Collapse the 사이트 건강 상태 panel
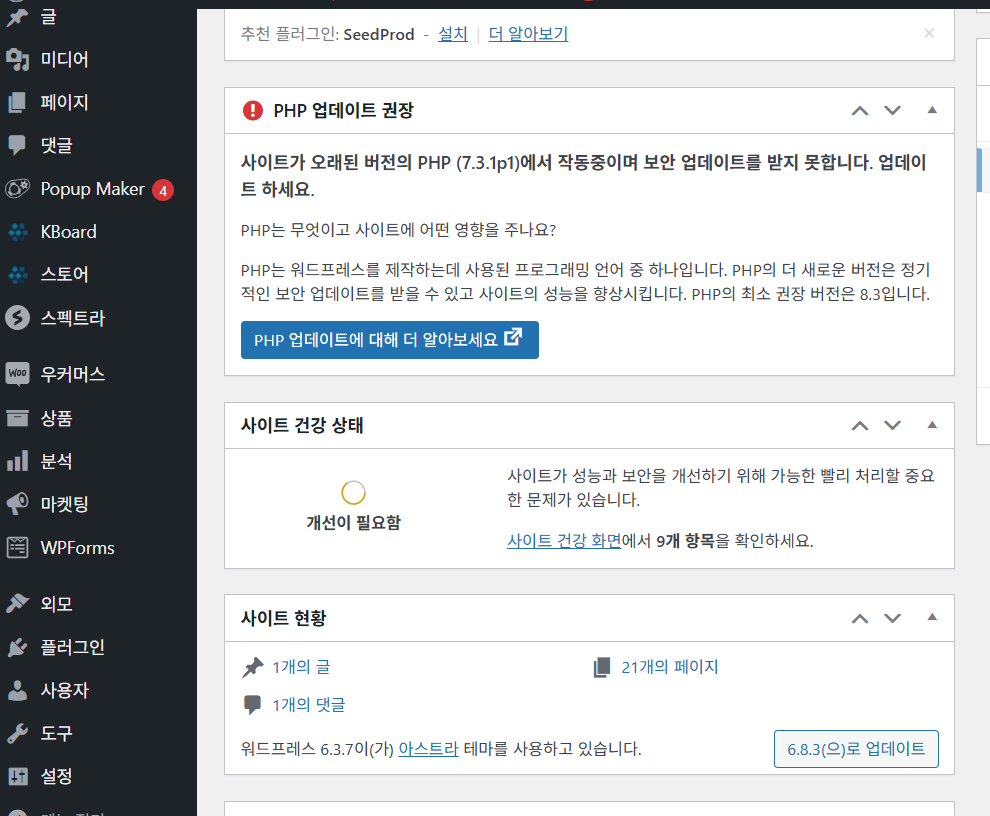990x816 pixels. coord(932,425)
